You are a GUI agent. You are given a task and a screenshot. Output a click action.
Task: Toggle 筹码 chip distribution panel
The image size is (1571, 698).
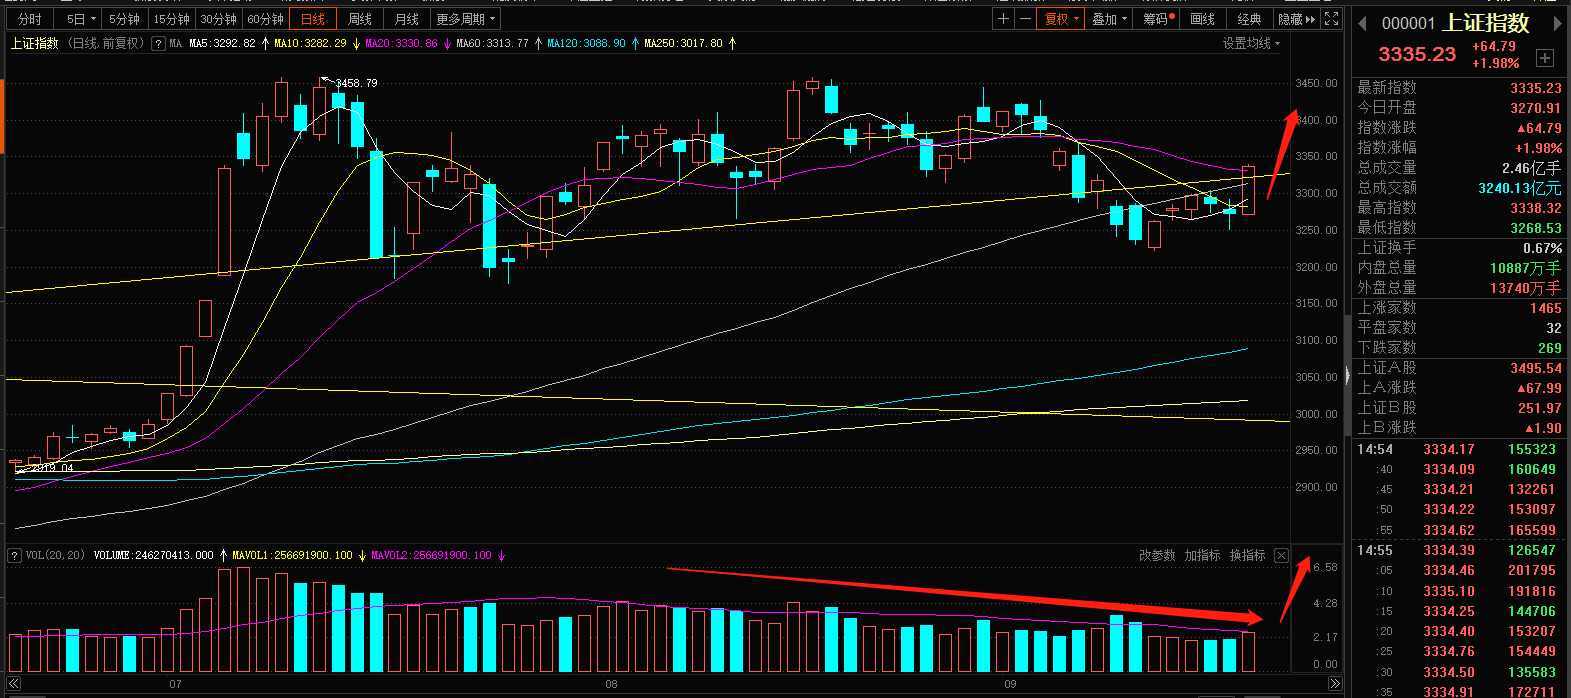click(x=1157, y=19)
